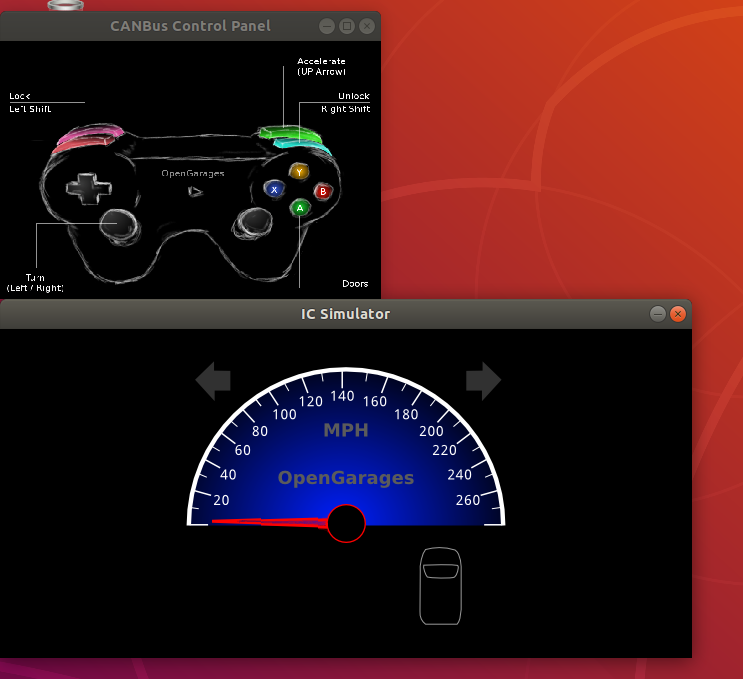This screenshot has height=679, width=743.
Task: Click the CANBus Control Panel title bar
Action: tap(190, 26)
